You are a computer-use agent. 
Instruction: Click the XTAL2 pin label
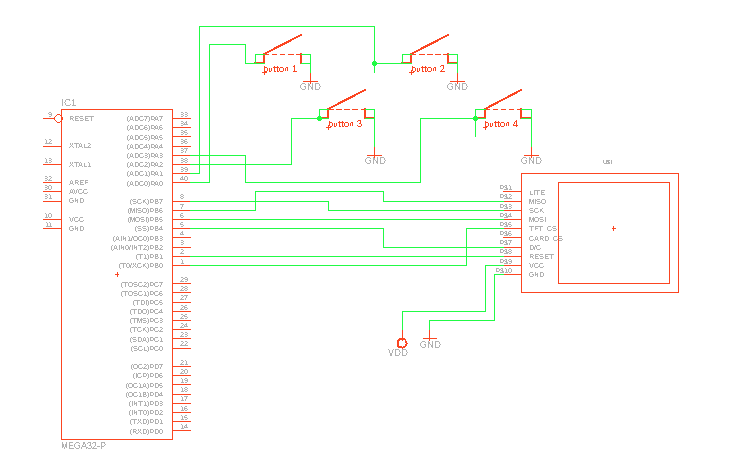[80, 146]
